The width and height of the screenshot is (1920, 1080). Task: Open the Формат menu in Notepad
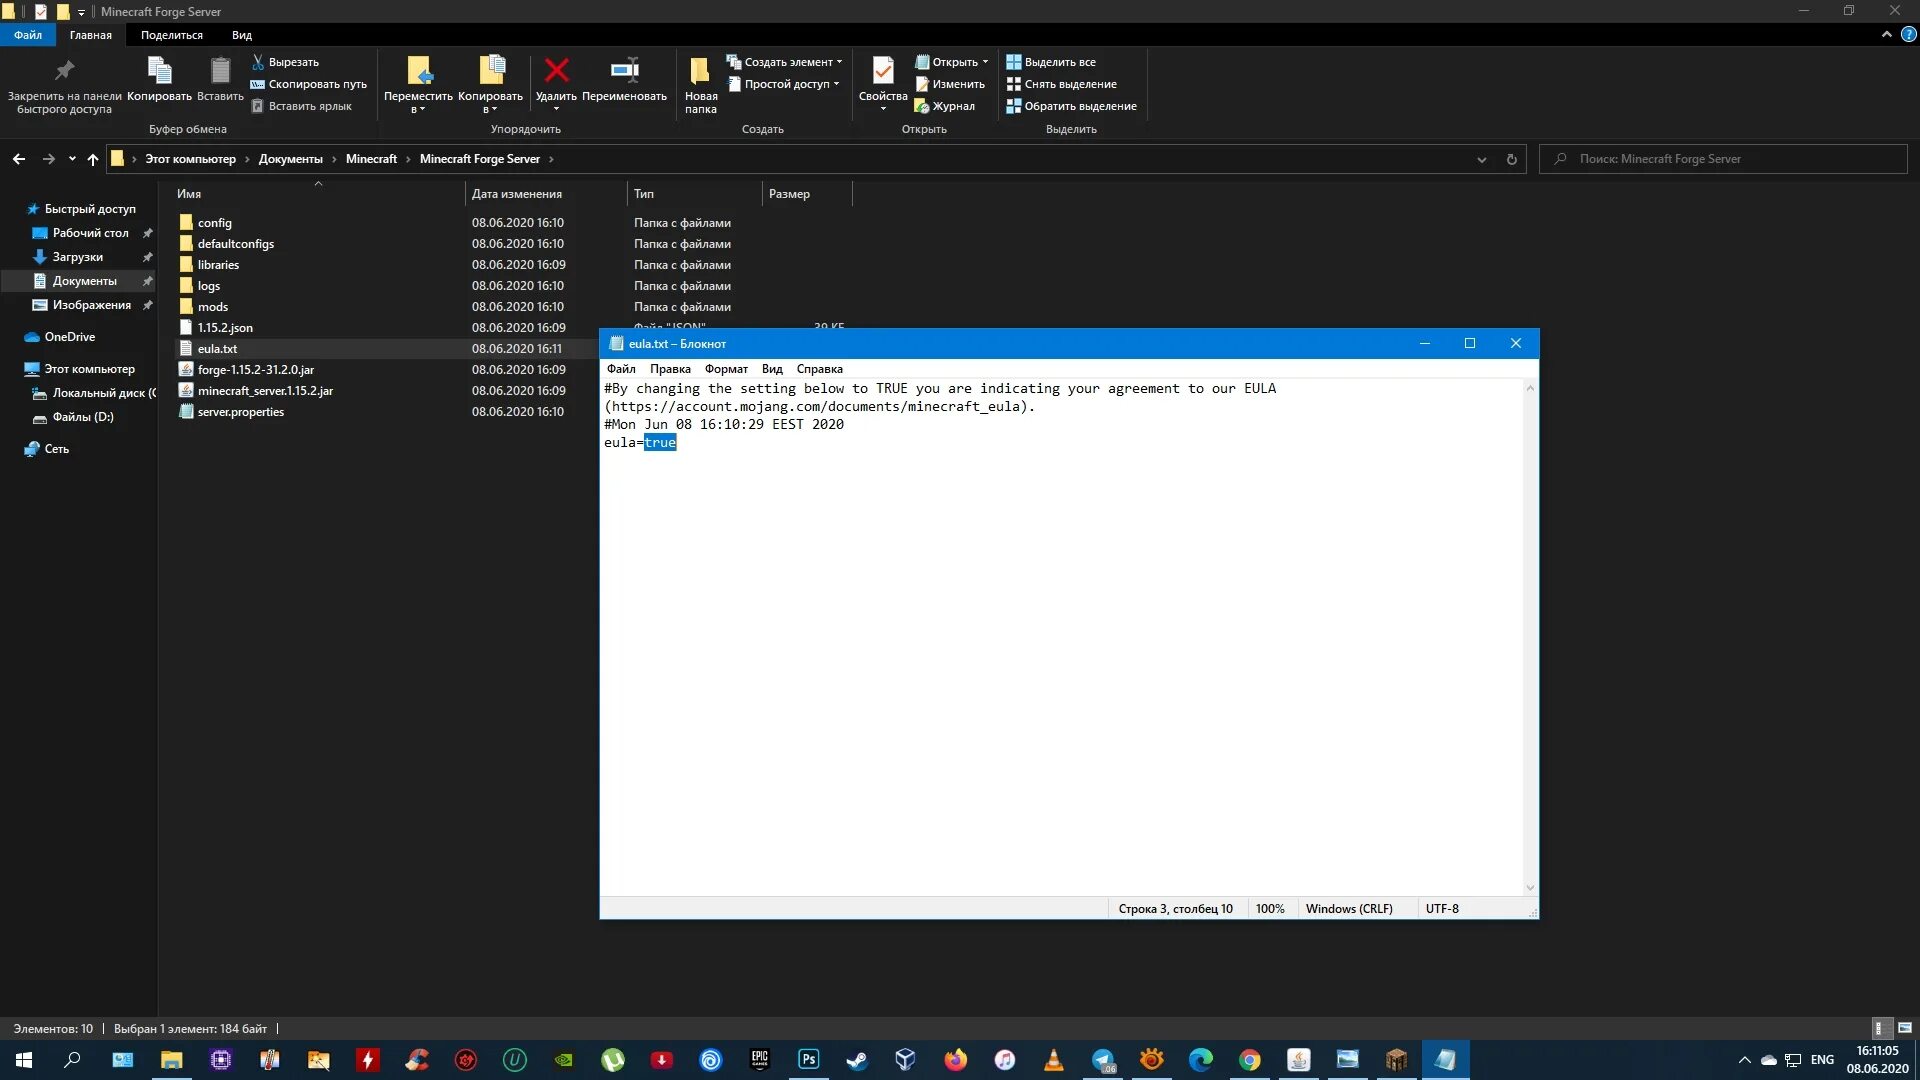[726, 369]
